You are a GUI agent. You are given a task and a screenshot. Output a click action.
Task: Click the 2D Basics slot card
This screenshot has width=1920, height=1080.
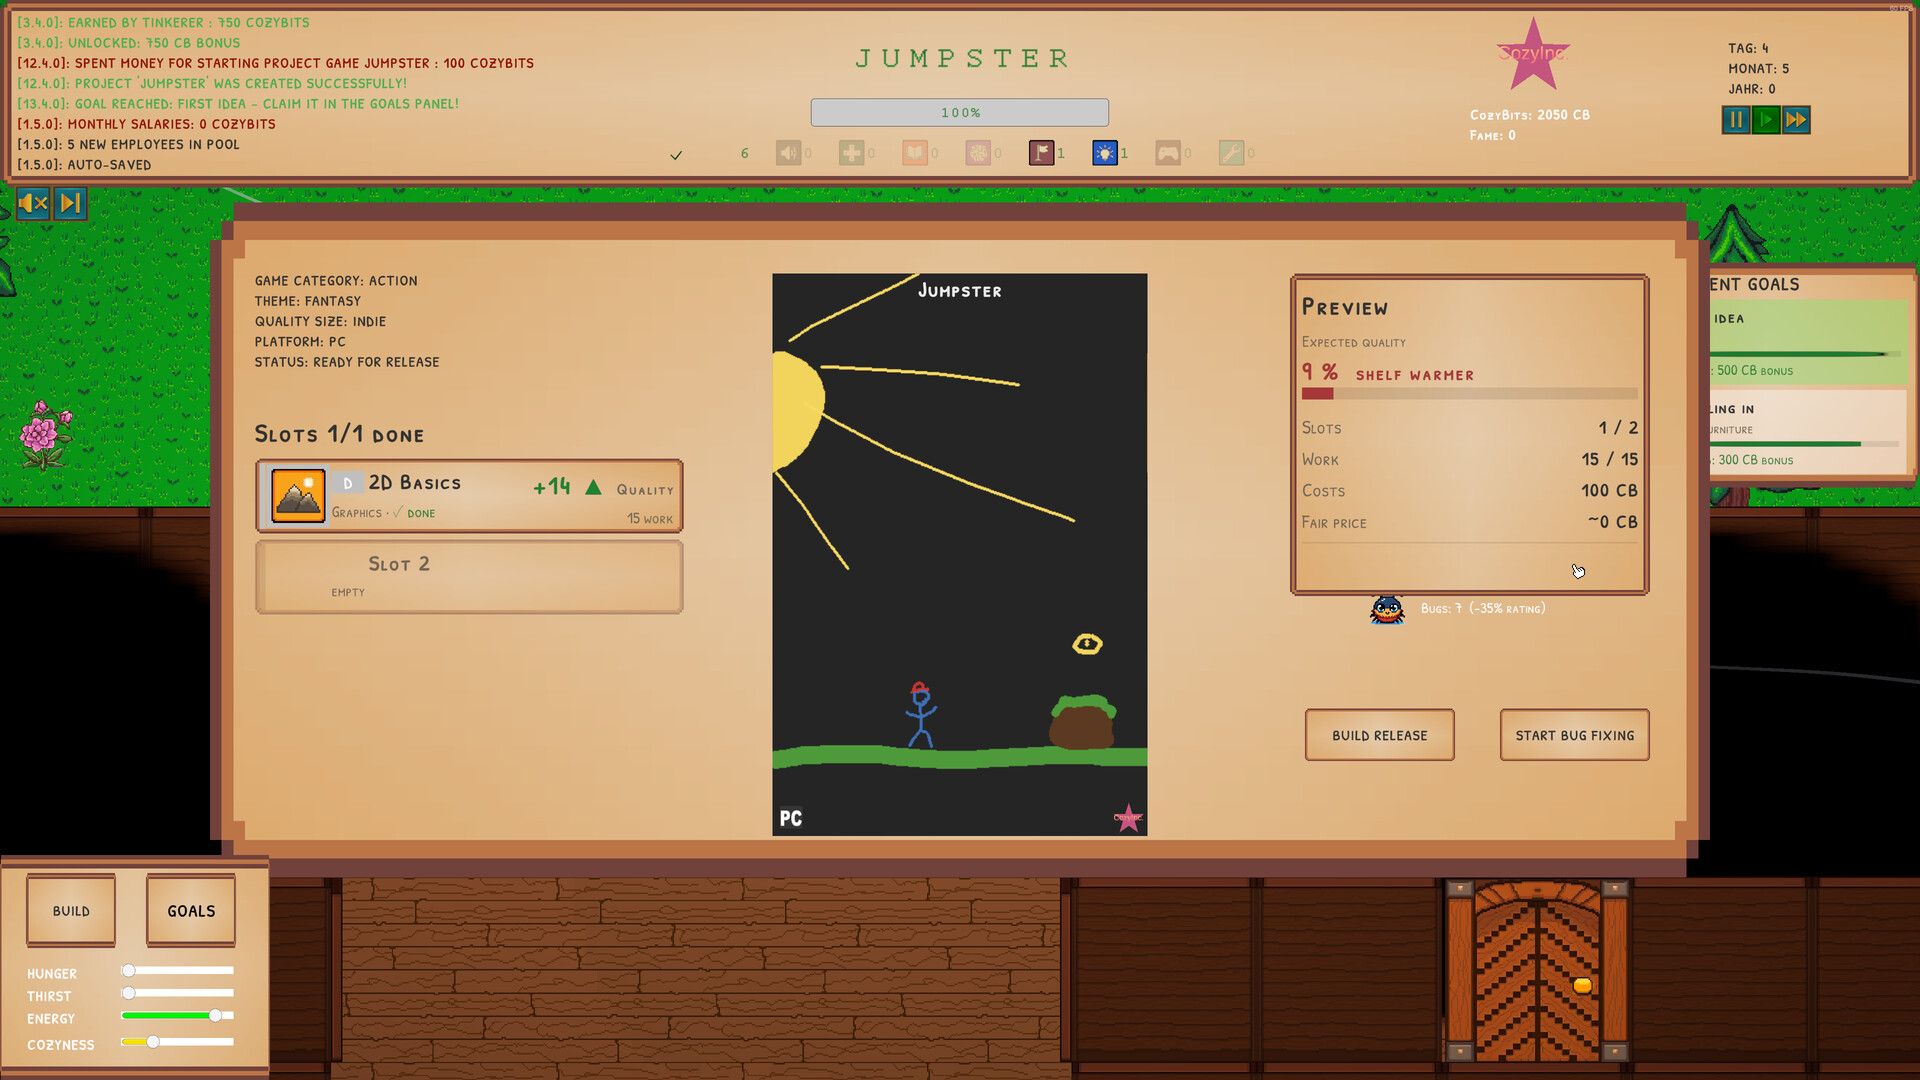point(469,496)
